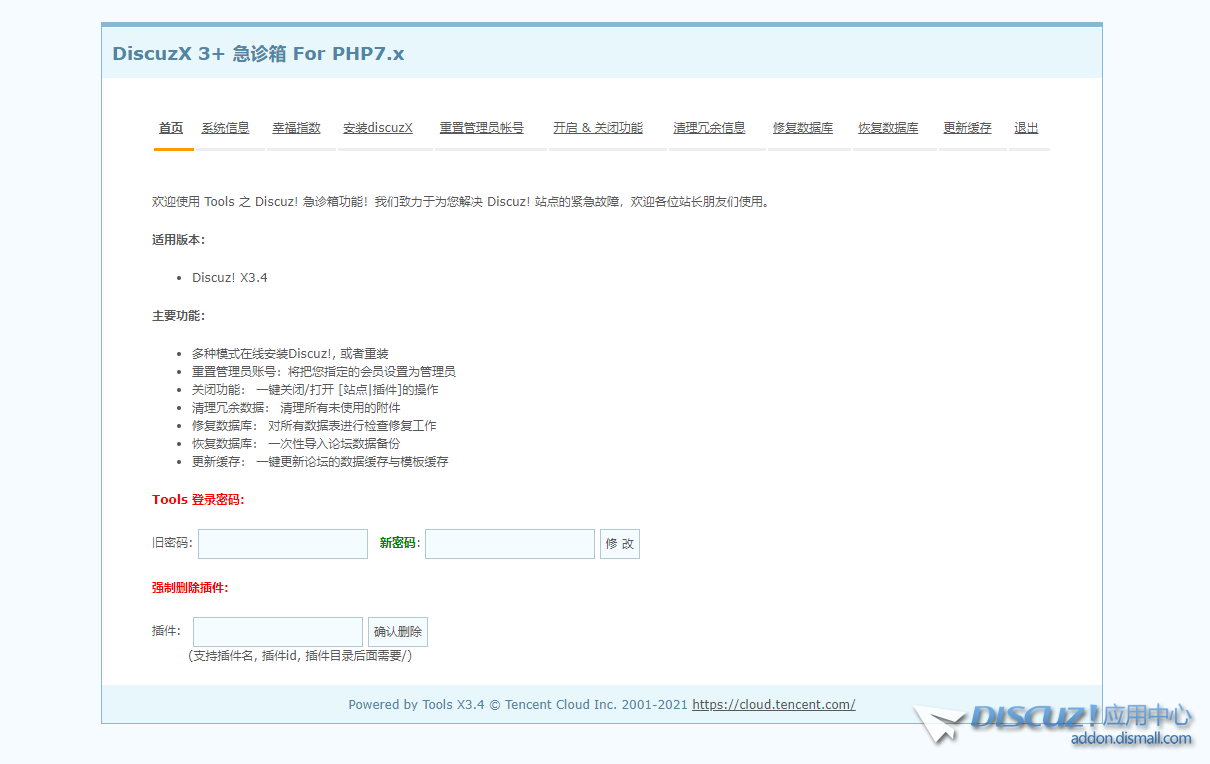Open the 修复数据库 tab
1210x764 pixels.
coord(803,128)
